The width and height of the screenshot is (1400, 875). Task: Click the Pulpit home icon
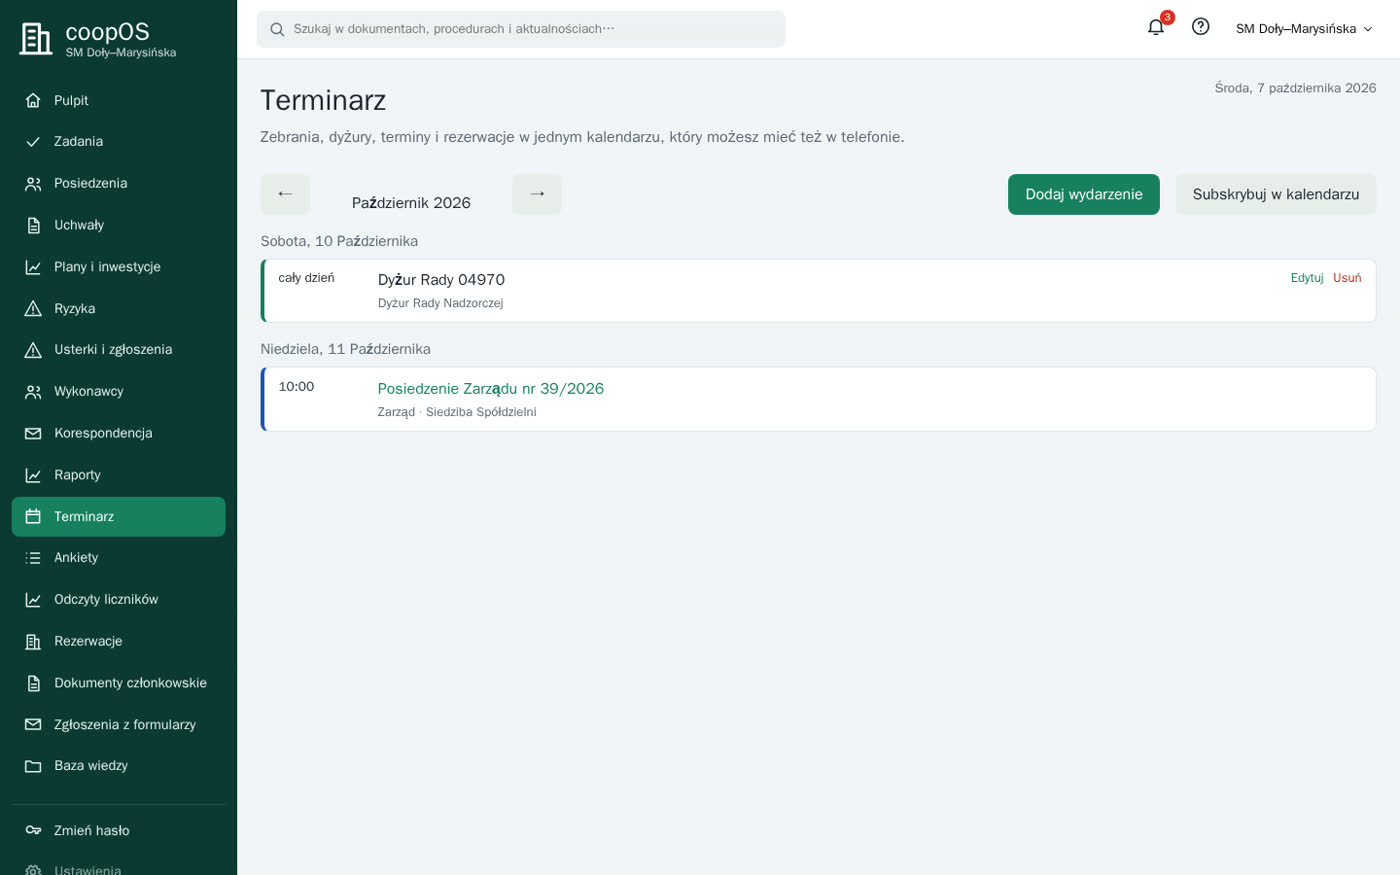coord(33,100)
